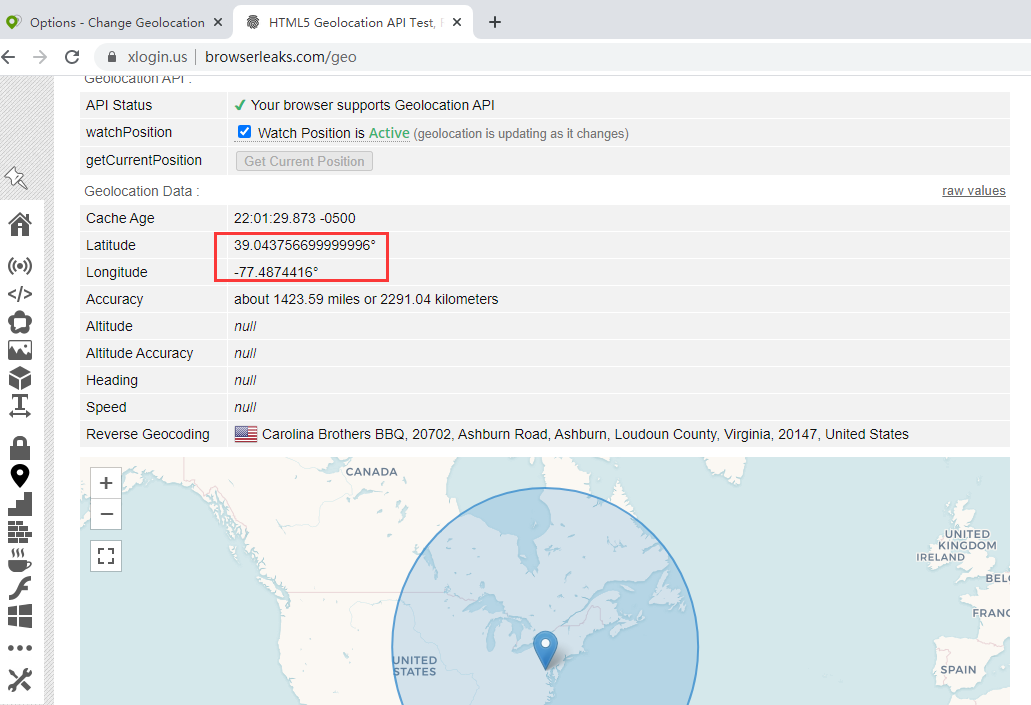Click the Altitude Accuracy null value

(245, 353)
